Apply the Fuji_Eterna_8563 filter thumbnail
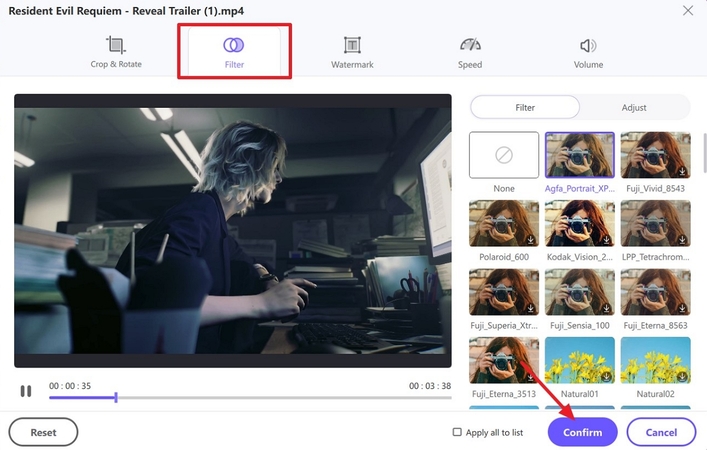This screenshot has width=707, height=450. point(655,292)
